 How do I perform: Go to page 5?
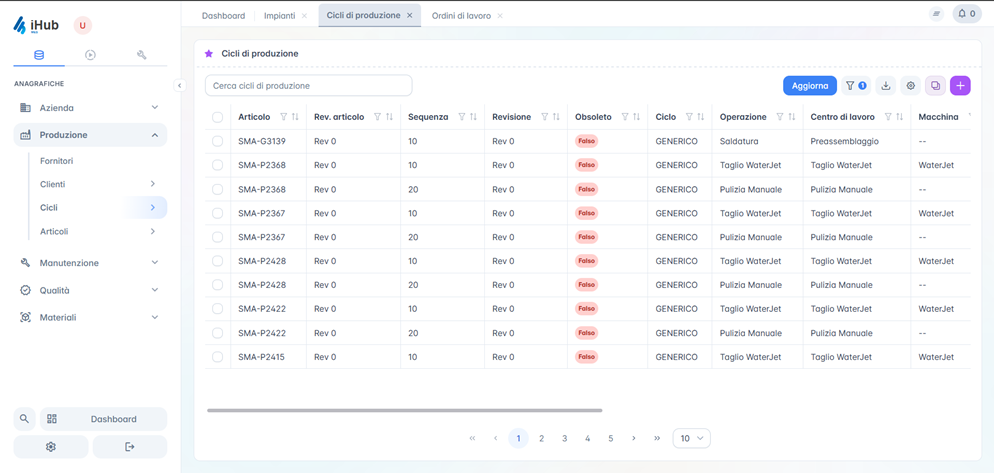[610, 438]
